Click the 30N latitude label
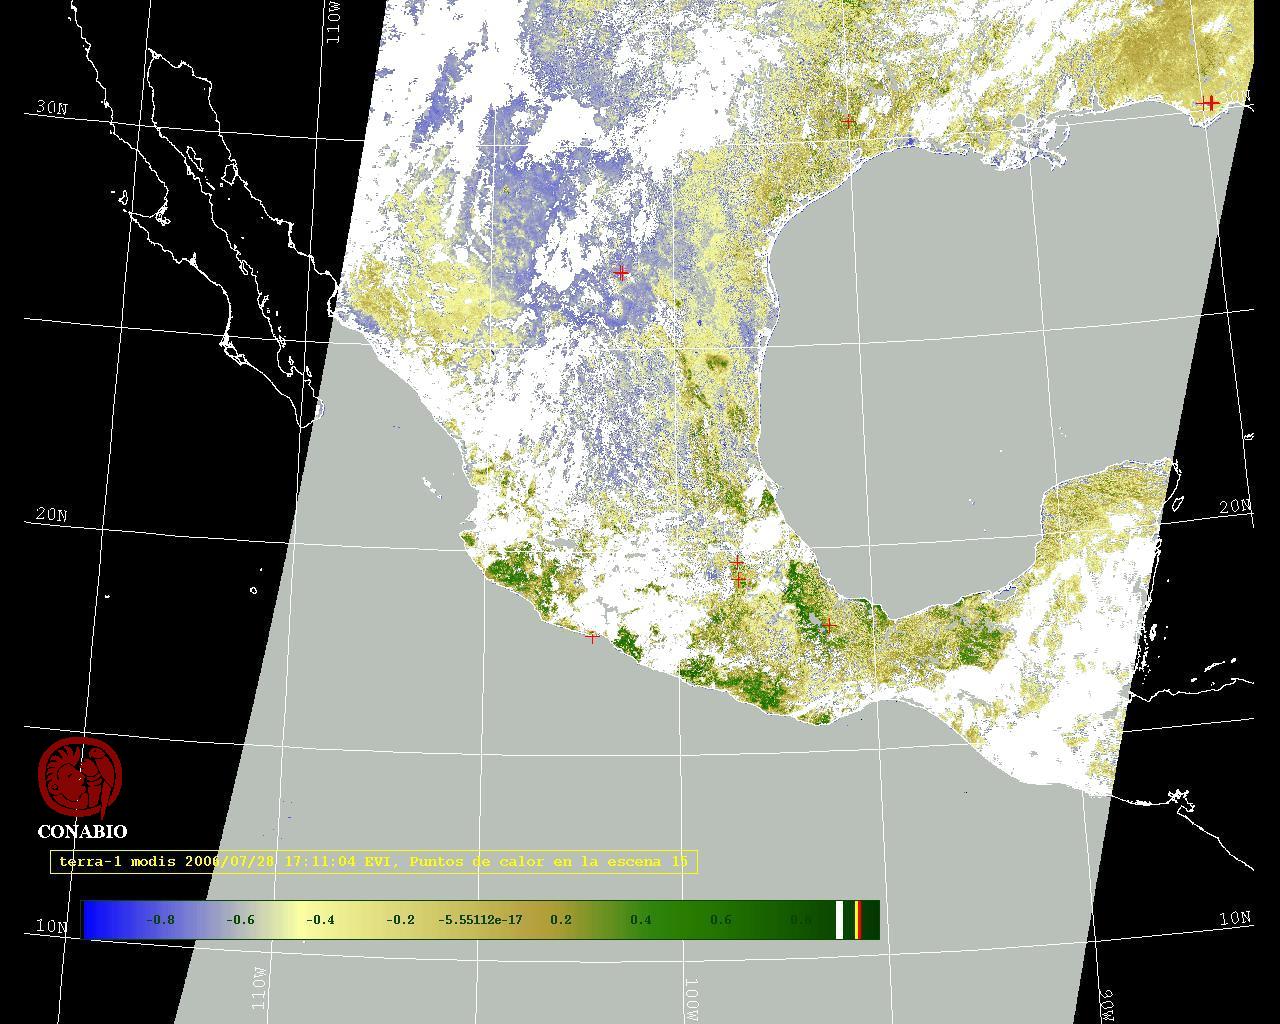 51,107
